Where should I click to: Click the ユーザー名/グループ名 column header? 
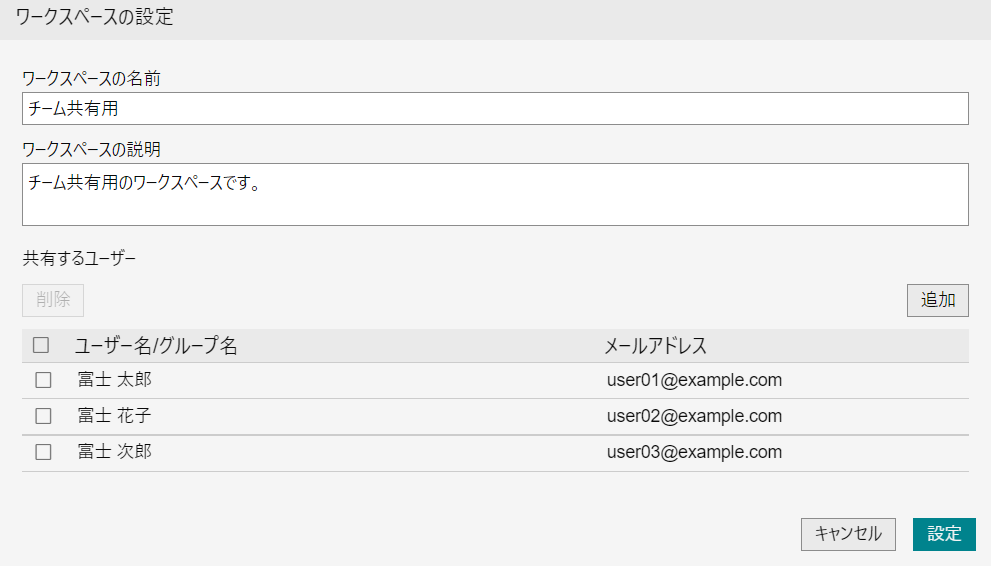[x=156, y=346]
